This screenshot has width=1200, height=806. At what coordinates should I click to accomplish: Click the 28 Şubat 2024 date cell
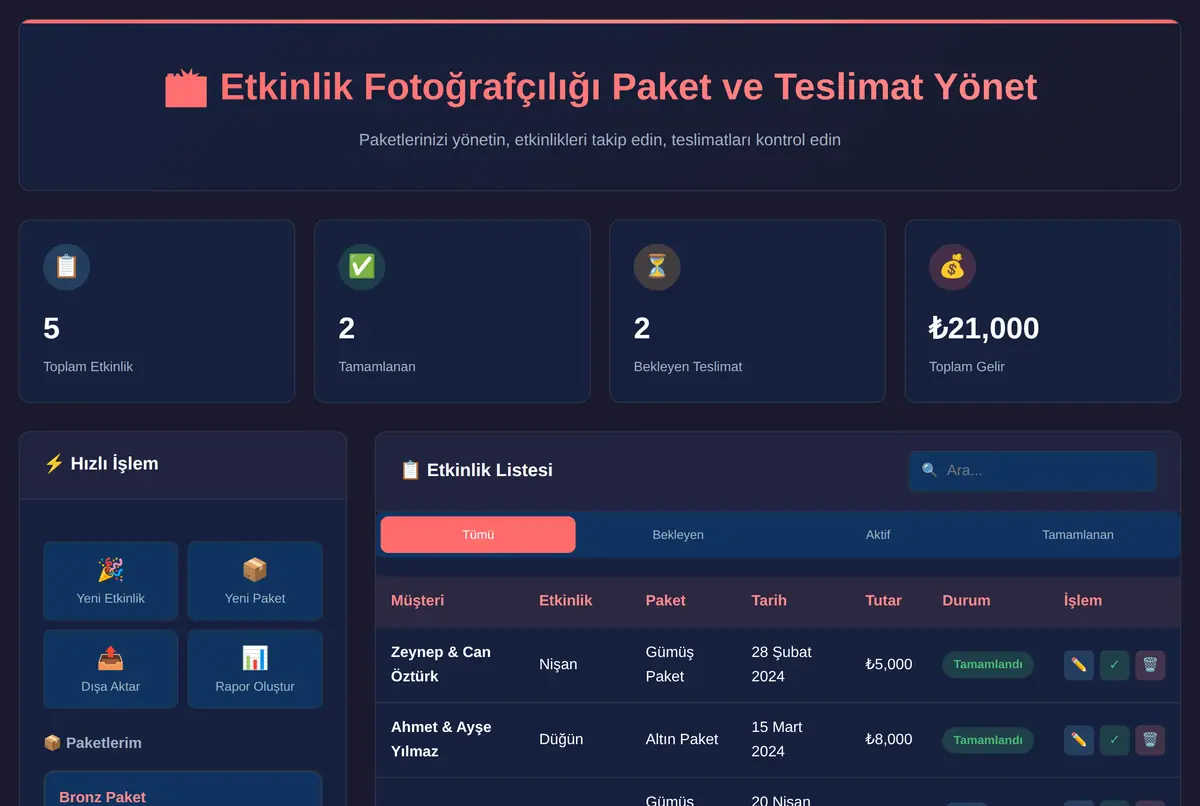click(781, 664)
